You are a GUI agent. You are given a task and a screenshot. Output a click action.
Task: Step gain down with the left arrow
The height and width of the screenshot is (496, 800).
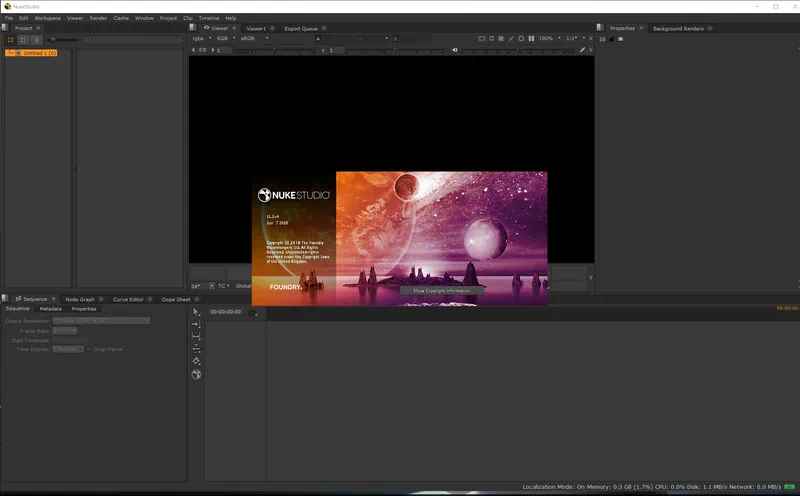[193, 50]
